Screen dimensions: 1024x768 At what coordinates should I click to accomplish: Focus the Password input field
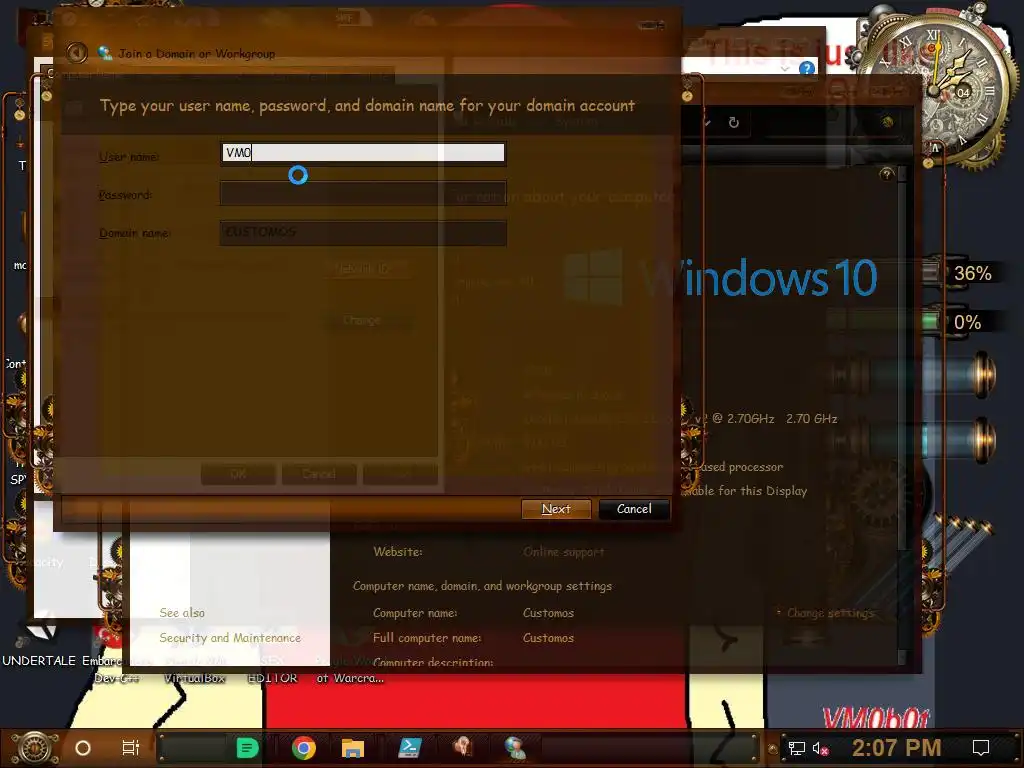(x=363, y=194)
